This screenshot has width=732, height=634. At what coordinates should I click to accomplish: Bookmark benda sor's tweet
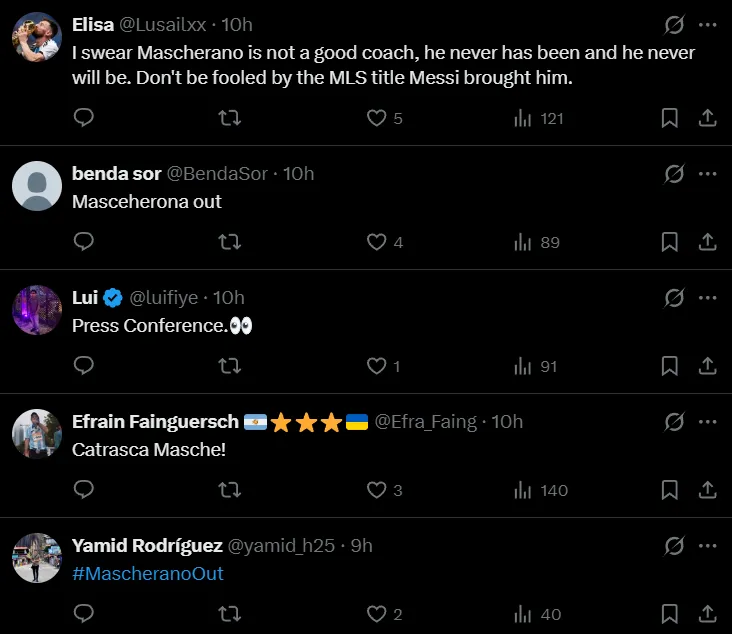[670, 242]
